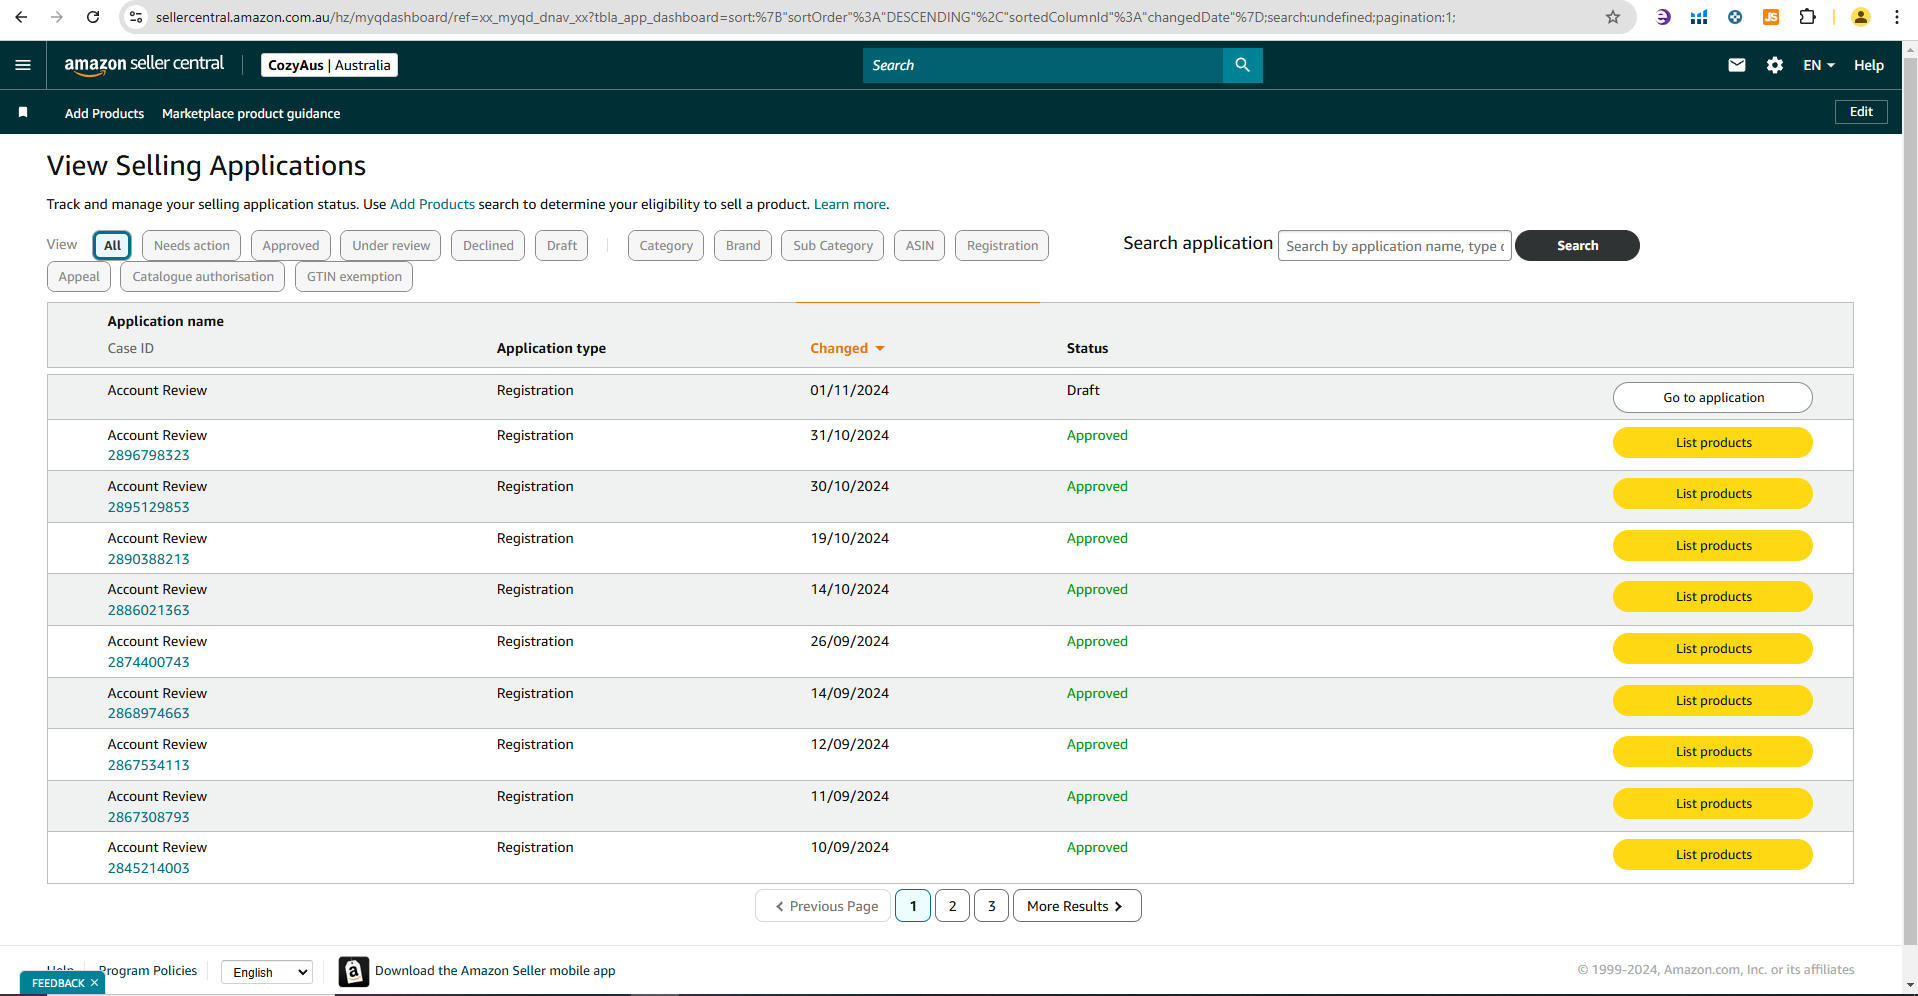The image size is (1918, 996).
Task: Click the Learn more link
Action: (850, 204)
